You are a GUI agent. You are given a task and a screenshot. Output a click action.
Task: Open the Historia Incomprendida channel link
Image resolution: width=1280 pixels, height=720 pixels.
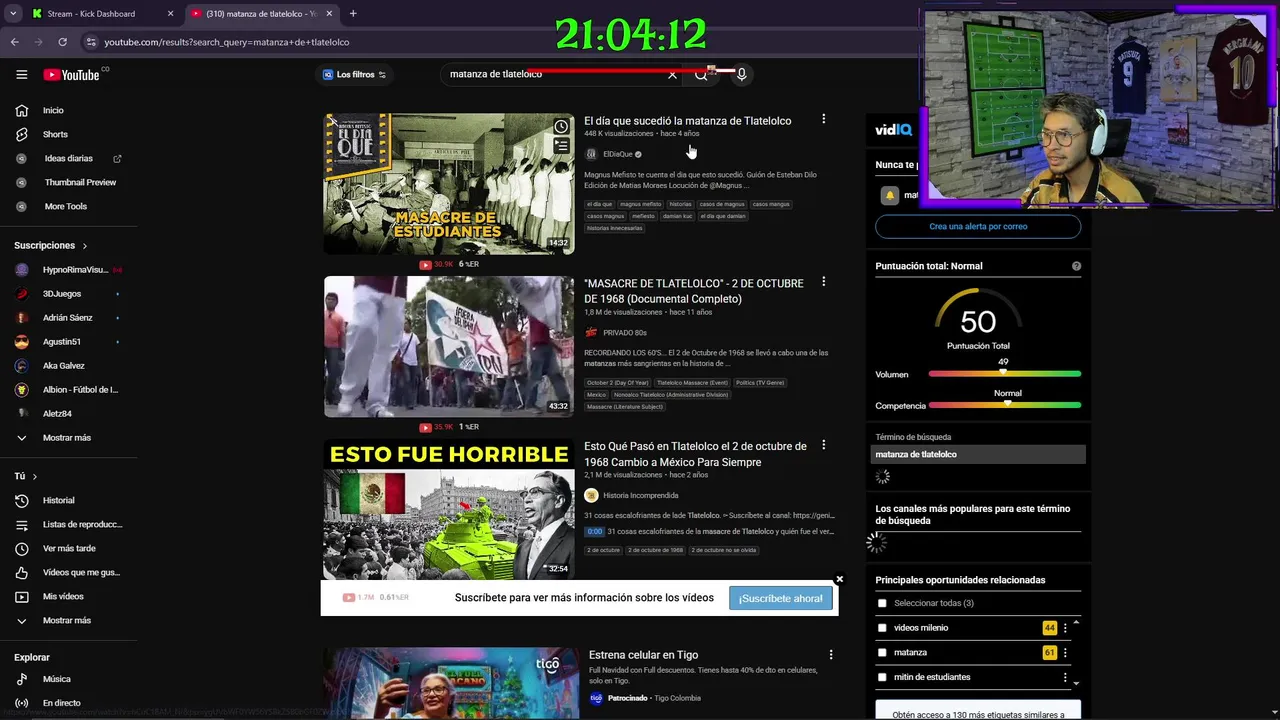641,495
